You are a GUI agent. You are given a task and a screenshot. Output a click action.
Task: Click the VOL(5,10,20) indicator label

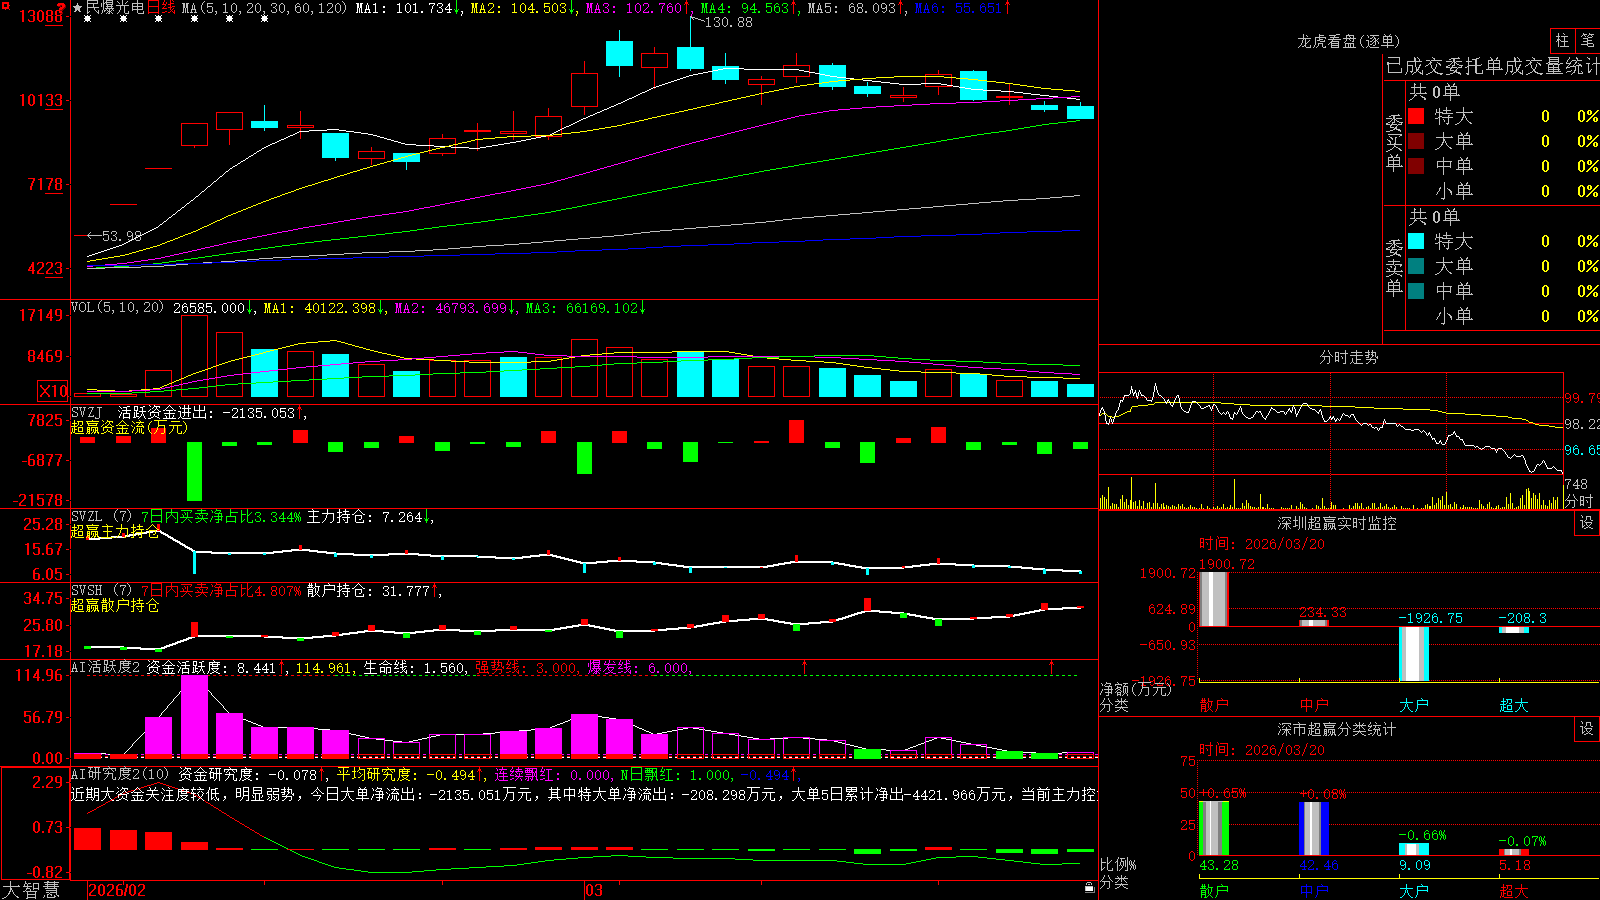[x=117, y=308]
